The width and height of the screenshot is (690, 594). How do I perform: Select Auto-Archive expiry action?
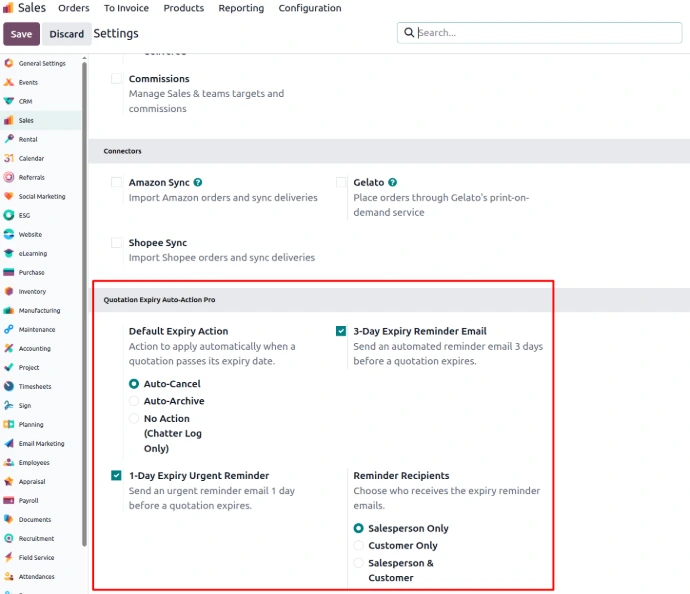(x=134, y=401)
